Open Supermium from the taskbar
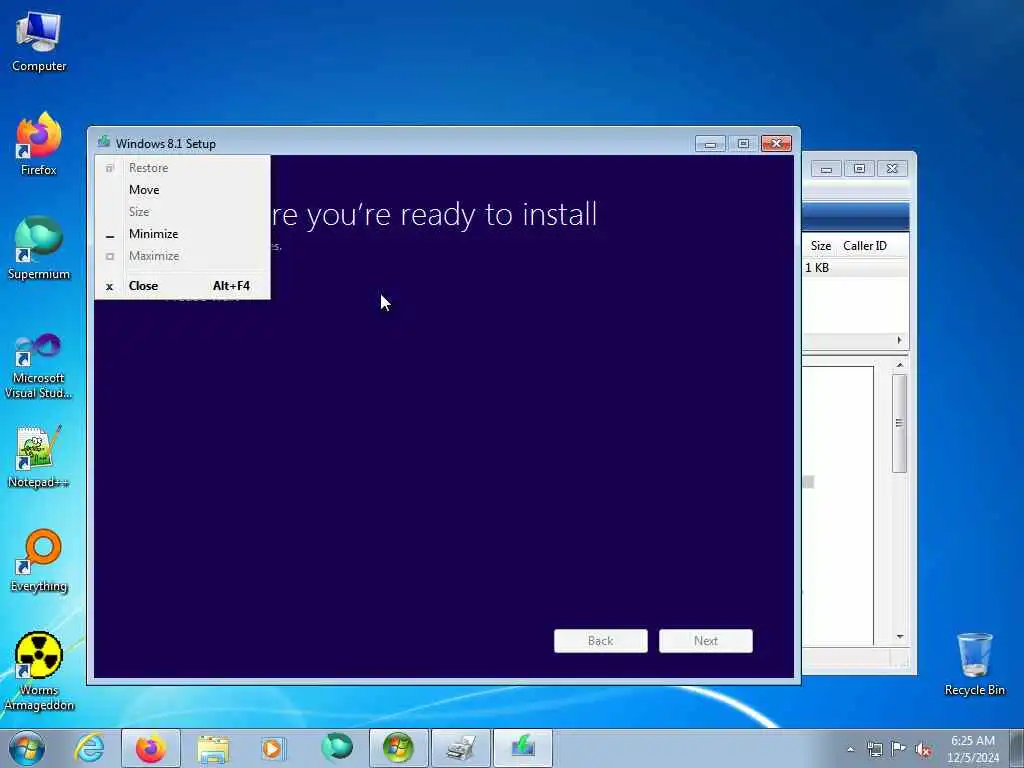 tap(337, 748)
